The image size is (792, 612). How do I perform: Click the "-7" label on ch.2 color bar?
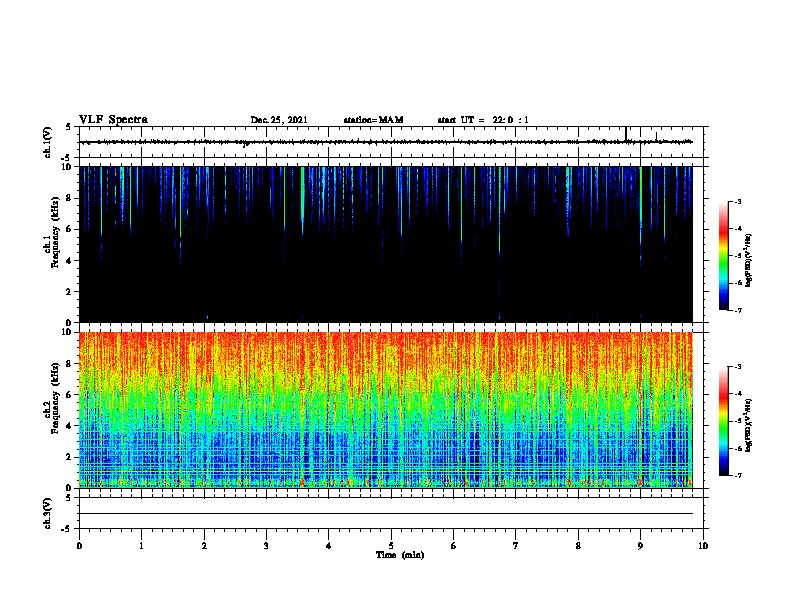(737, 475)
